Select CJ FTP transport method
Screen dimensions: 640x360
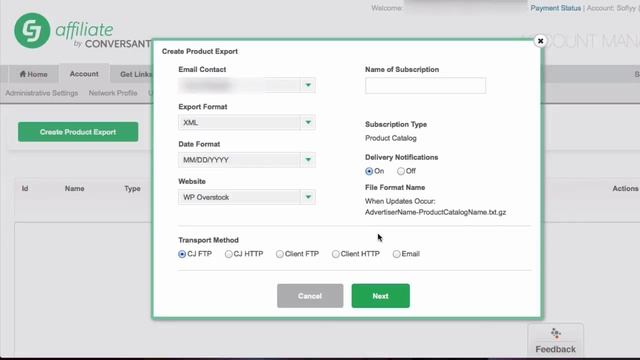click(x=182, y=254)
